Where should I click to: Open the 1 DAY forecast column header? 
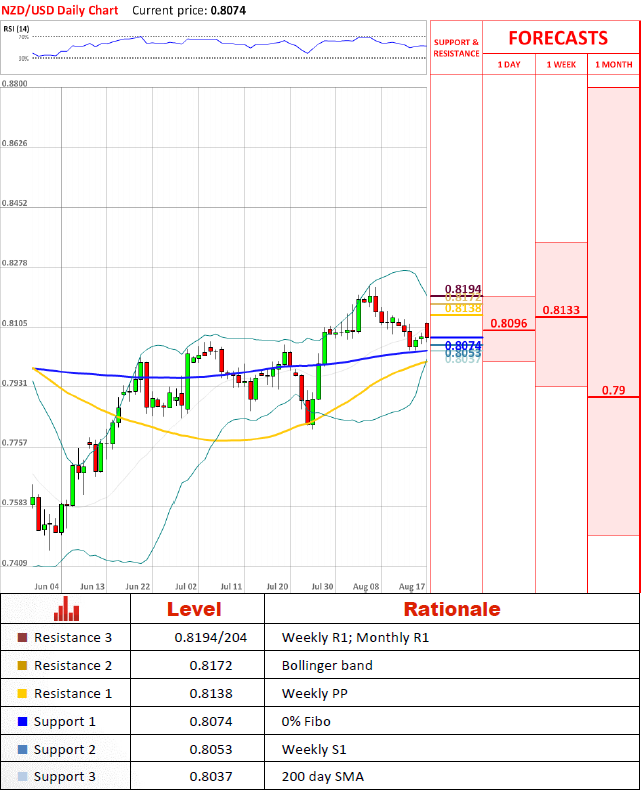(508, 64)
